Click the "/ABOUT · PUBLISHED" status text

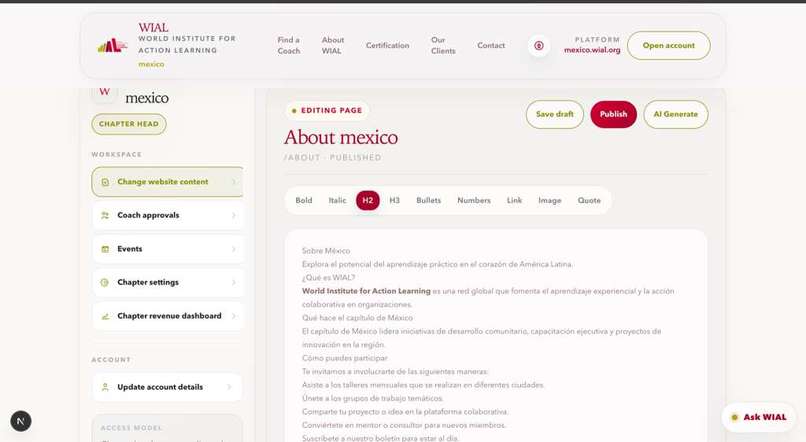click(333, 158)
